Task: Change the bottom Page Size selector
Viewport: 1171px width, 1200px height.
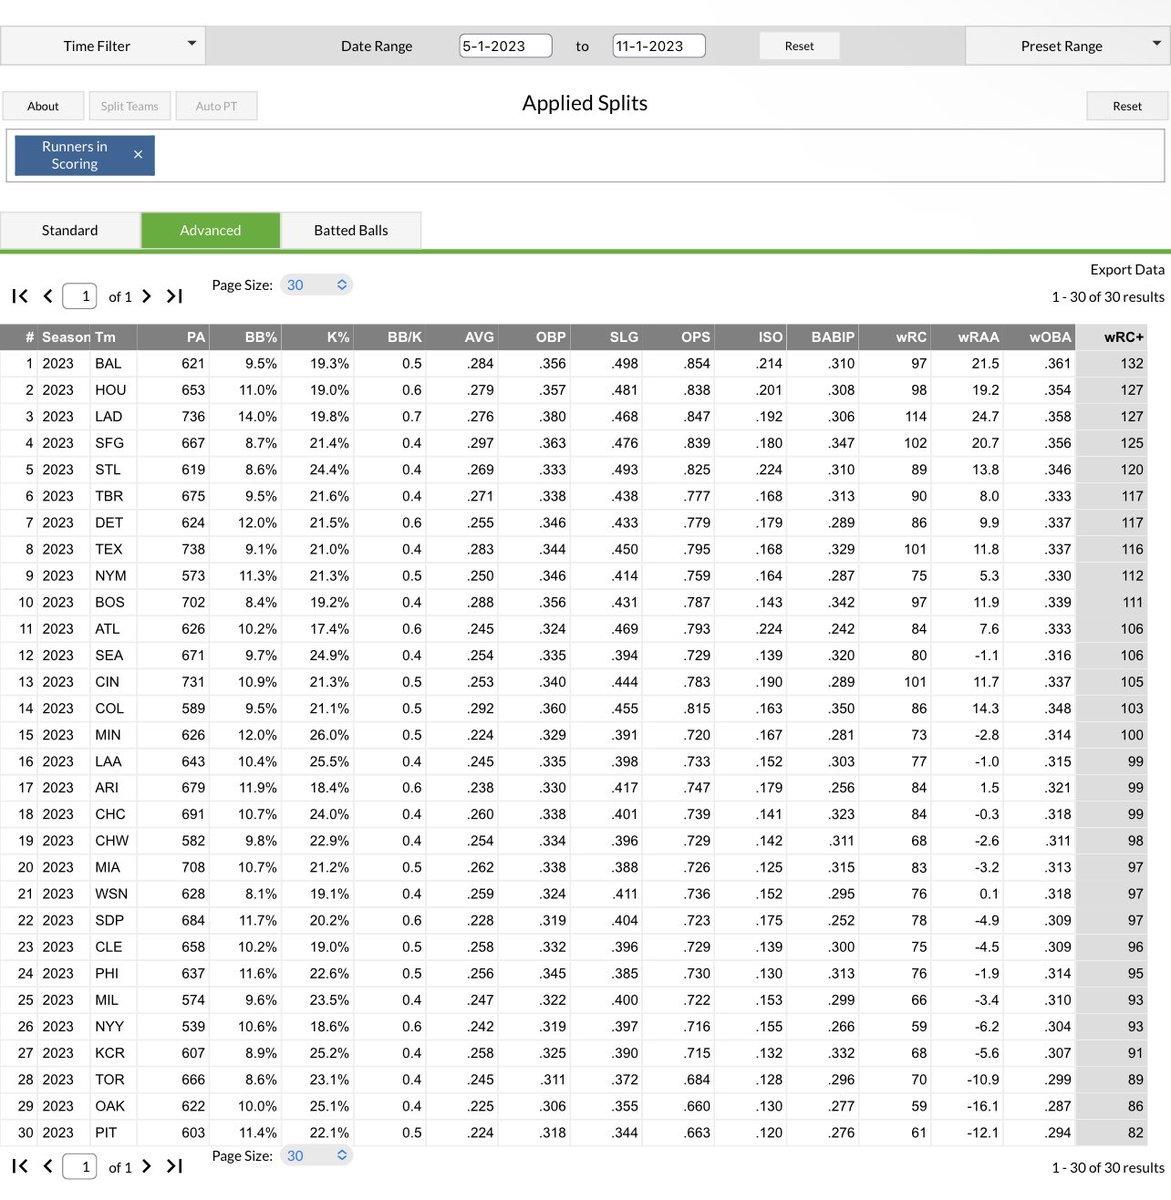Action: (316, 1155)
